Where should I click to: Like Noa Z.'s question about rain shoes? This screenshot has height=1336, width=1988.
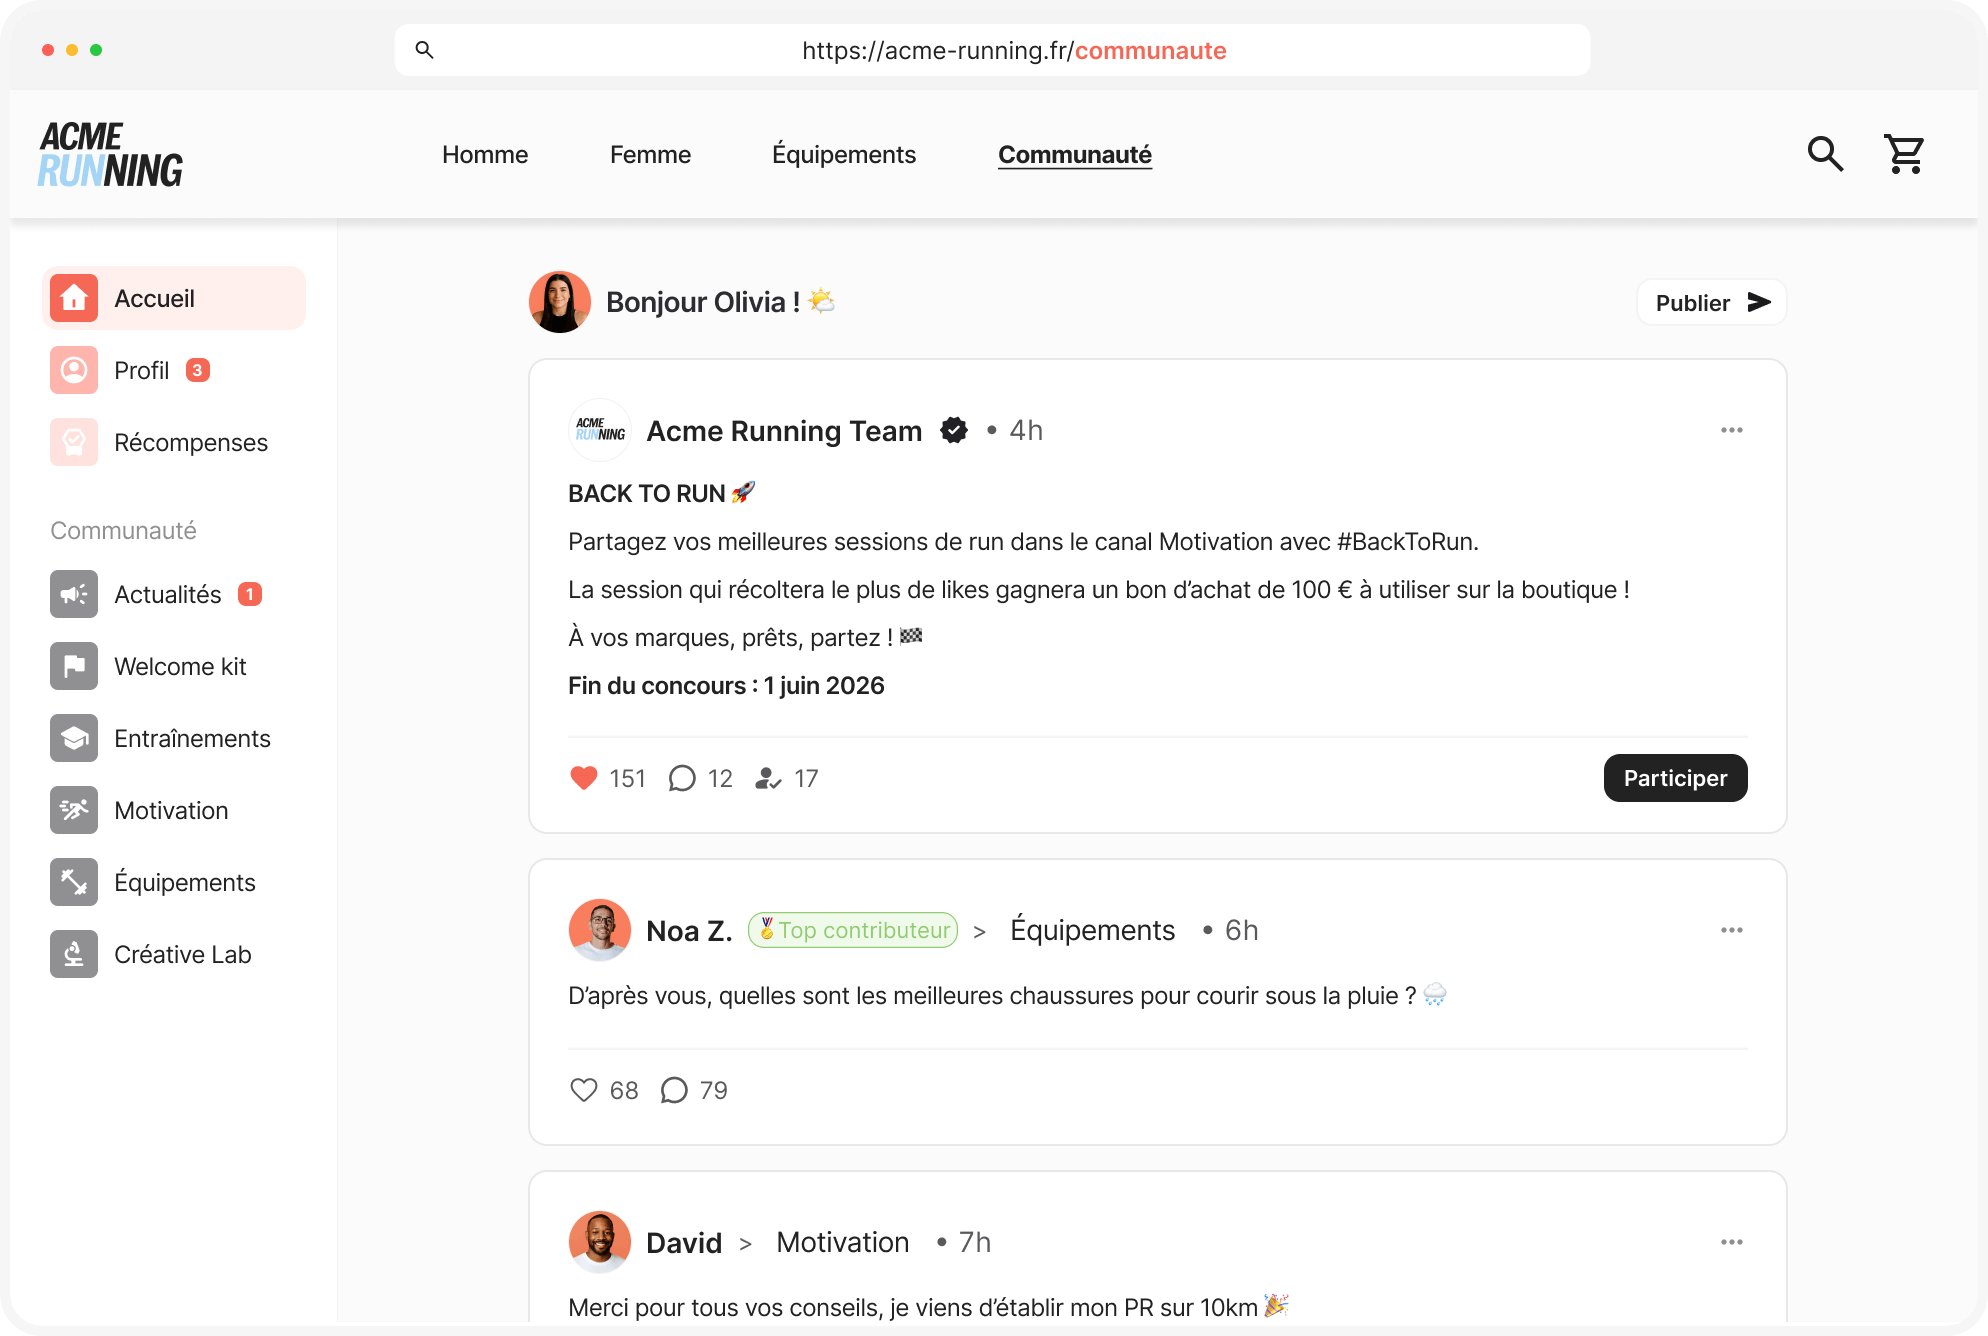click(584, 1090)
